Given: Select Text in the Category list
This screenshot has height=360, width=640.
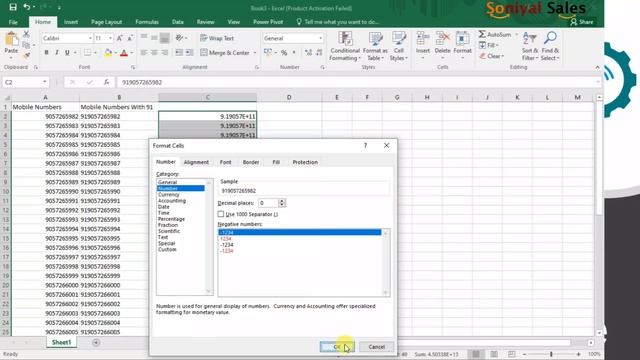Looking at the screenshot, I should 163,237.
